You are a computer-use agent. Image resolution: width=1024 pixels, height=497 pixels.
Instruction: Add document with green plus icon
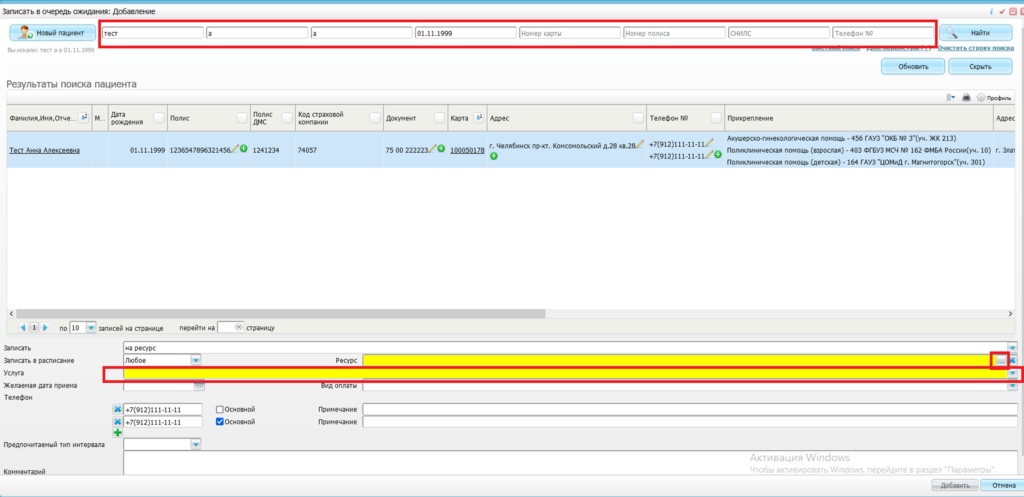pyautogui.click(x=441, y=149)
